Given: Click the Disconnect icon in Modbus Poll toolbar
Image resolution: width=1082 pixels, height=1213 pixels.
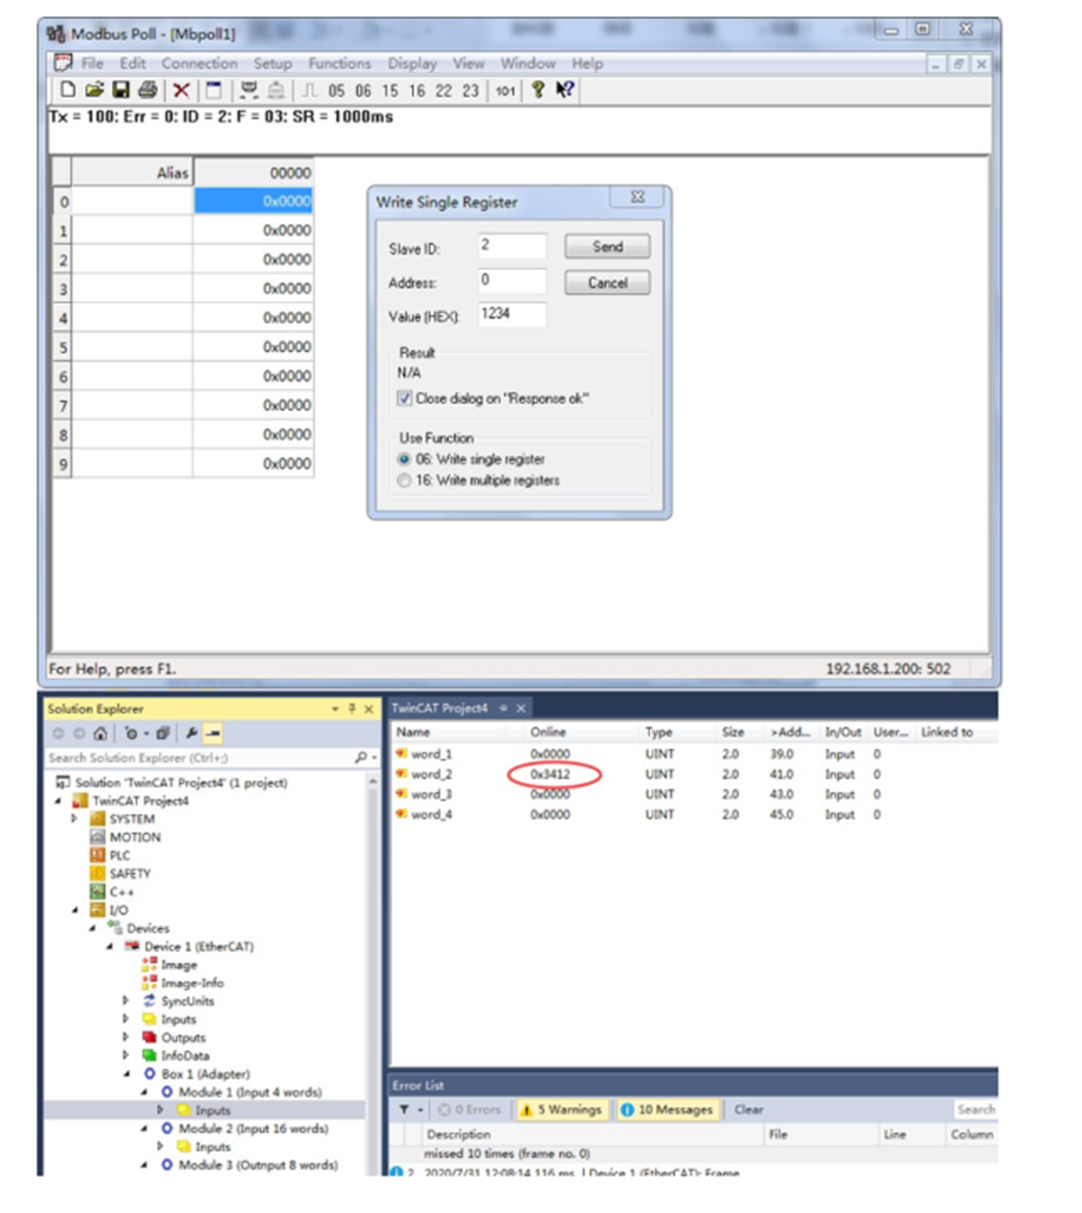Looking at the screenshot, I should (x=276, y=91).
